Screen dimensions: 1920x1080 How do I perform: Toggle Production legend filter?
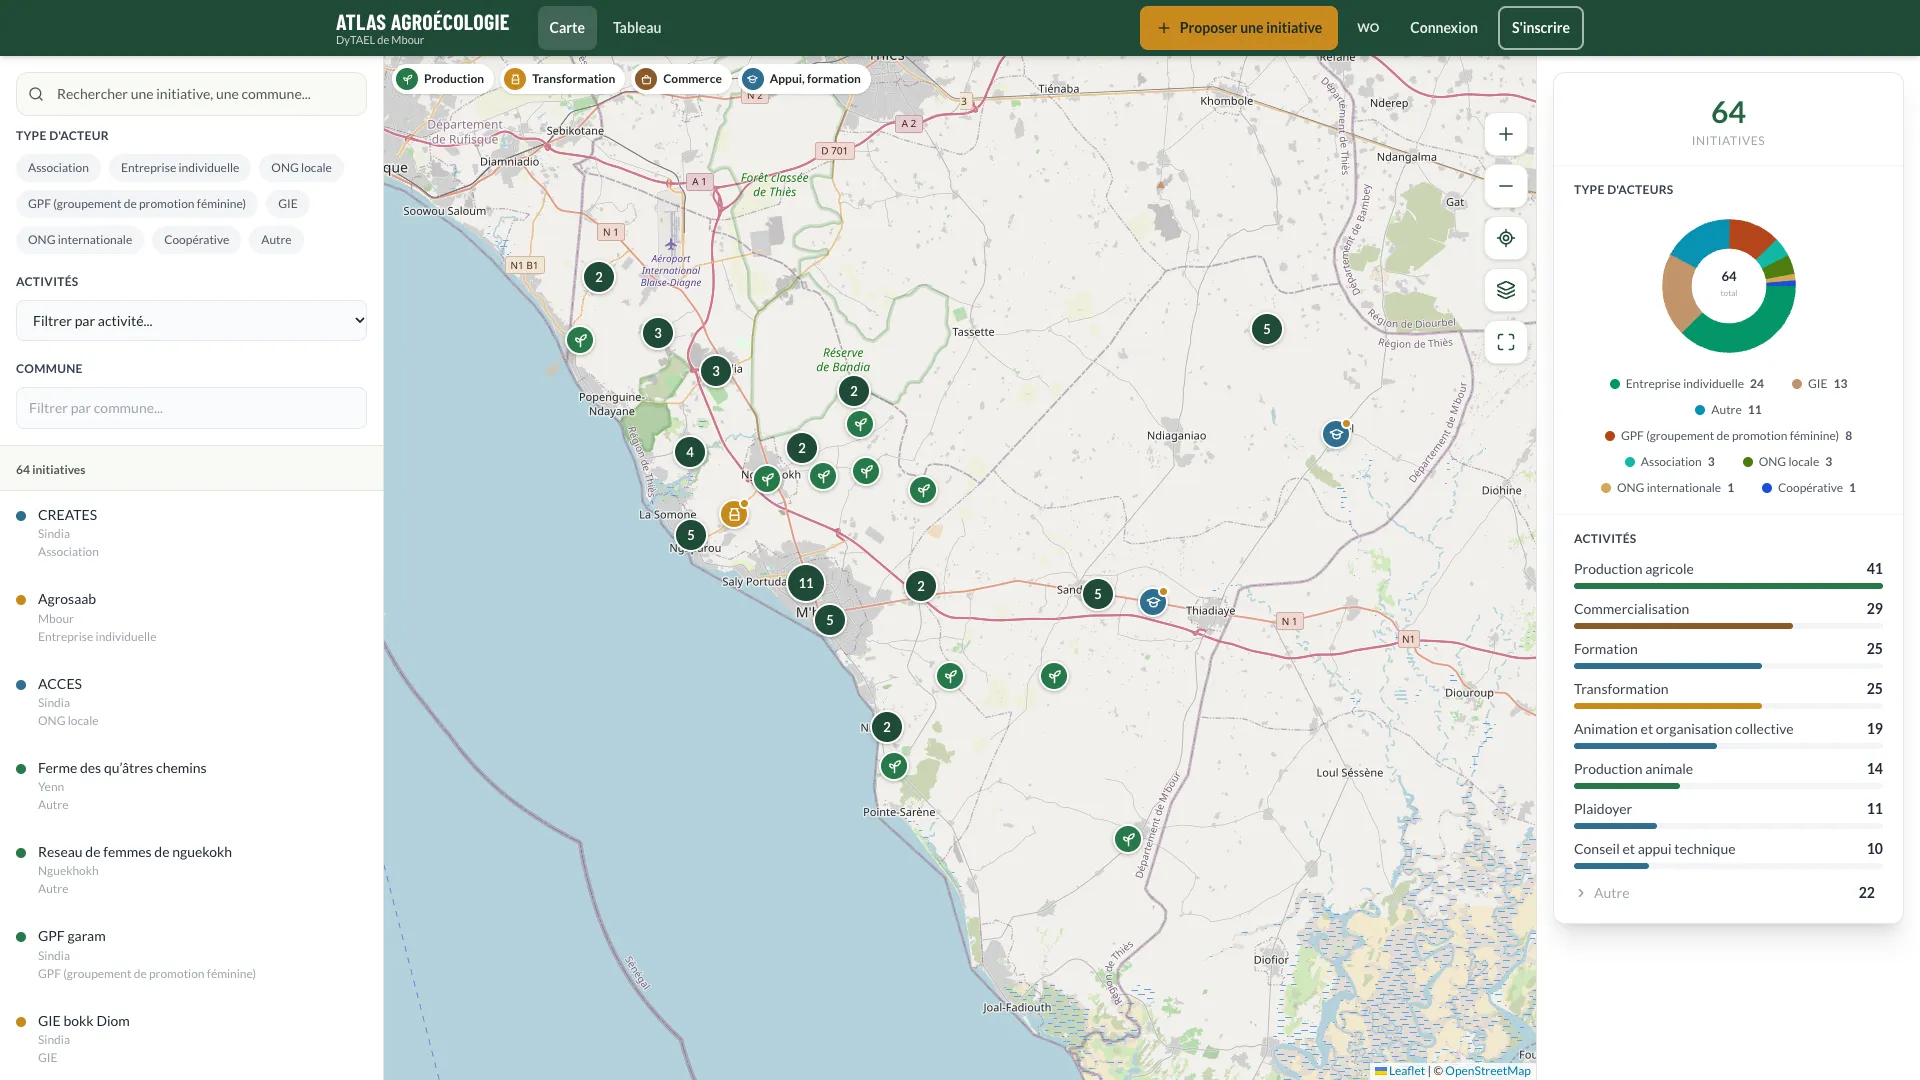(x=441, y=79)
